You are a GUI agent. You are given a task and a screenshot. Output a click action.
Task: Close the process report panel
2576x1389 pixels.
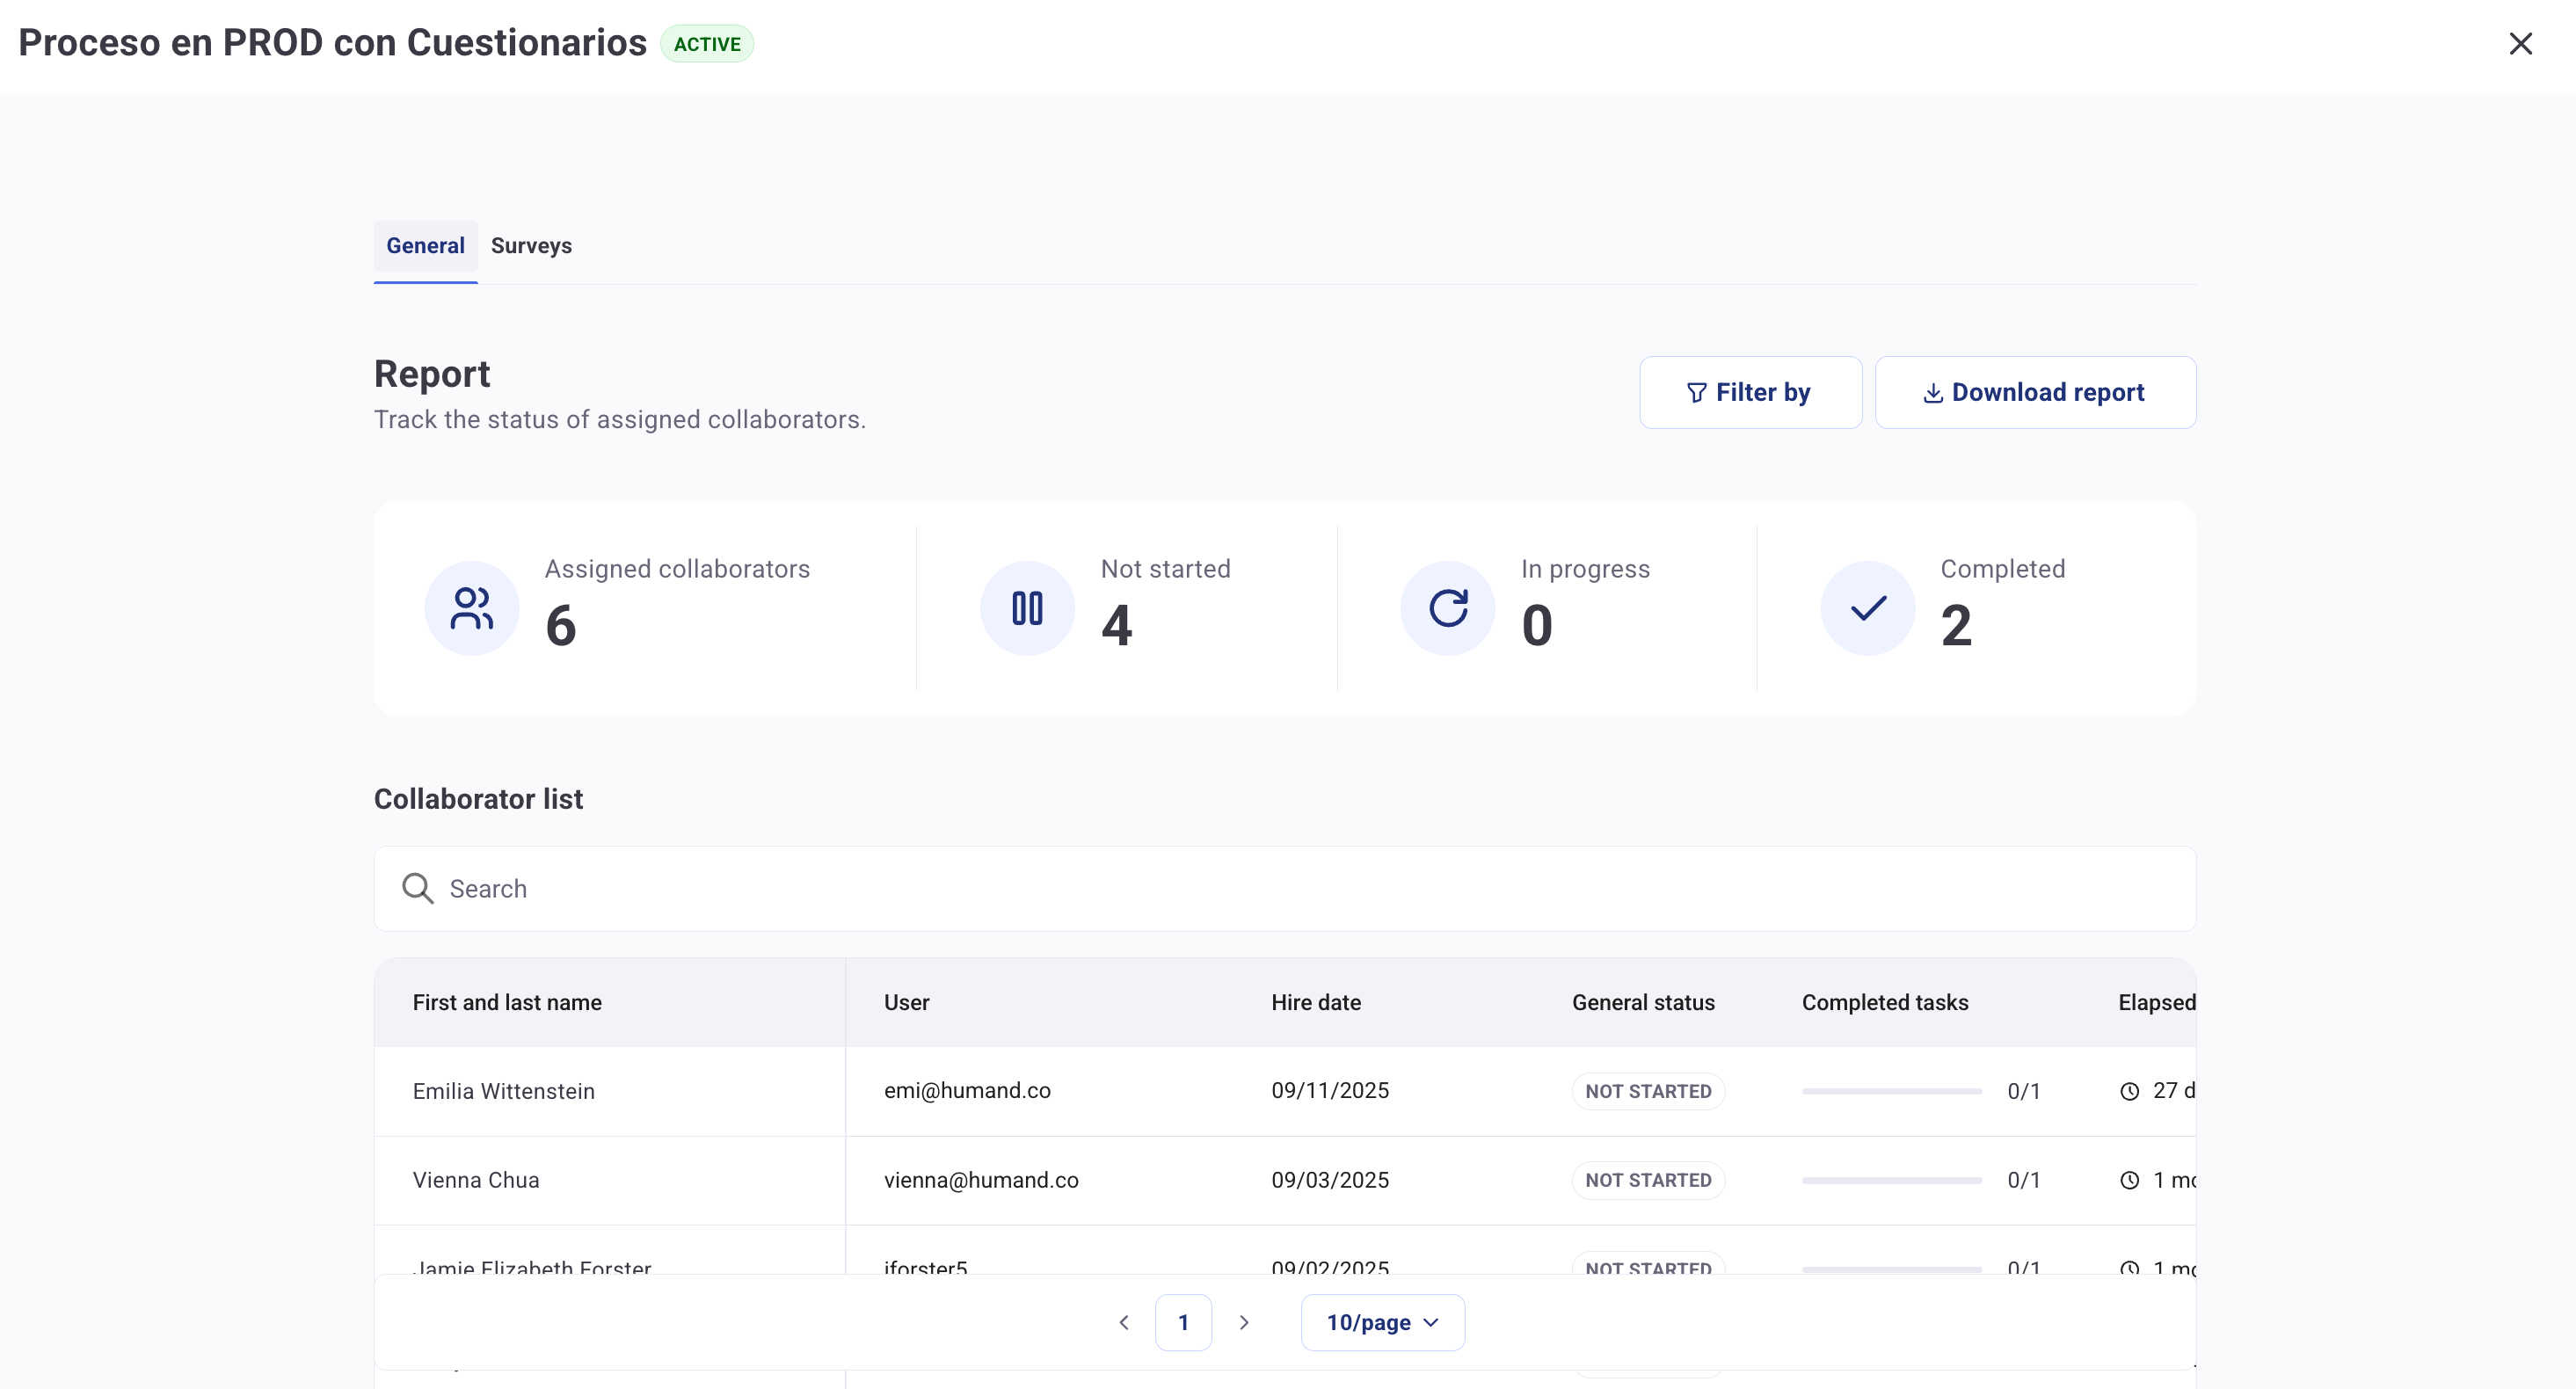point(2520,44)
